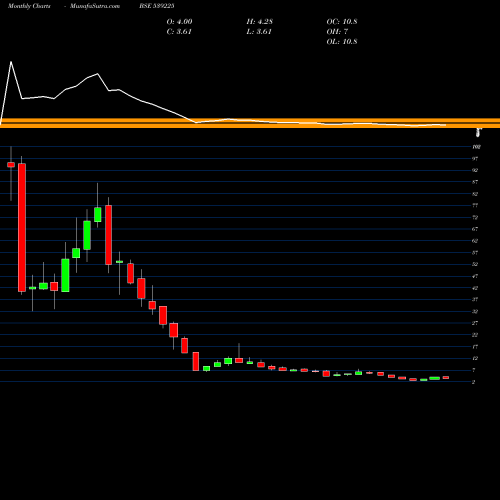Click the open value "O: 4.00"
The width and height of the screenshot is (500, 500).
[x=179, y=22]
